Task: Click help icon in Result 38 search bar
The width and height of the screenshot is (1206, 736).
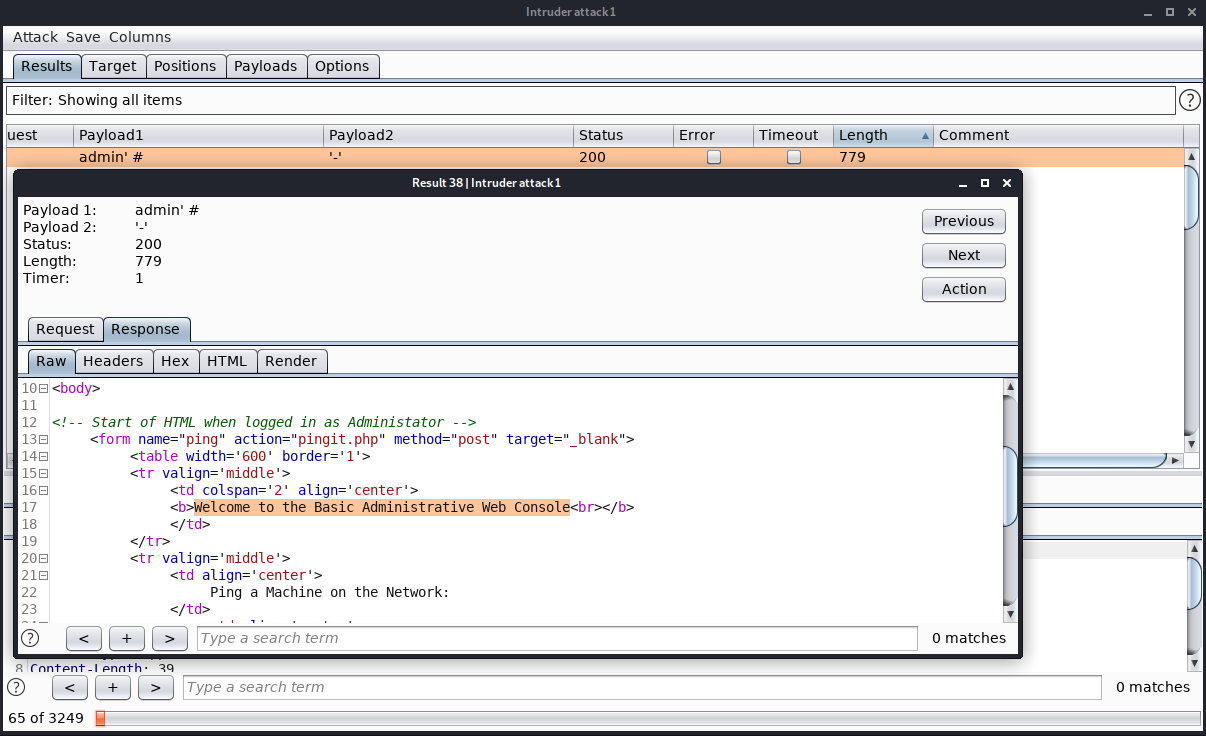Action: (30, 638)
